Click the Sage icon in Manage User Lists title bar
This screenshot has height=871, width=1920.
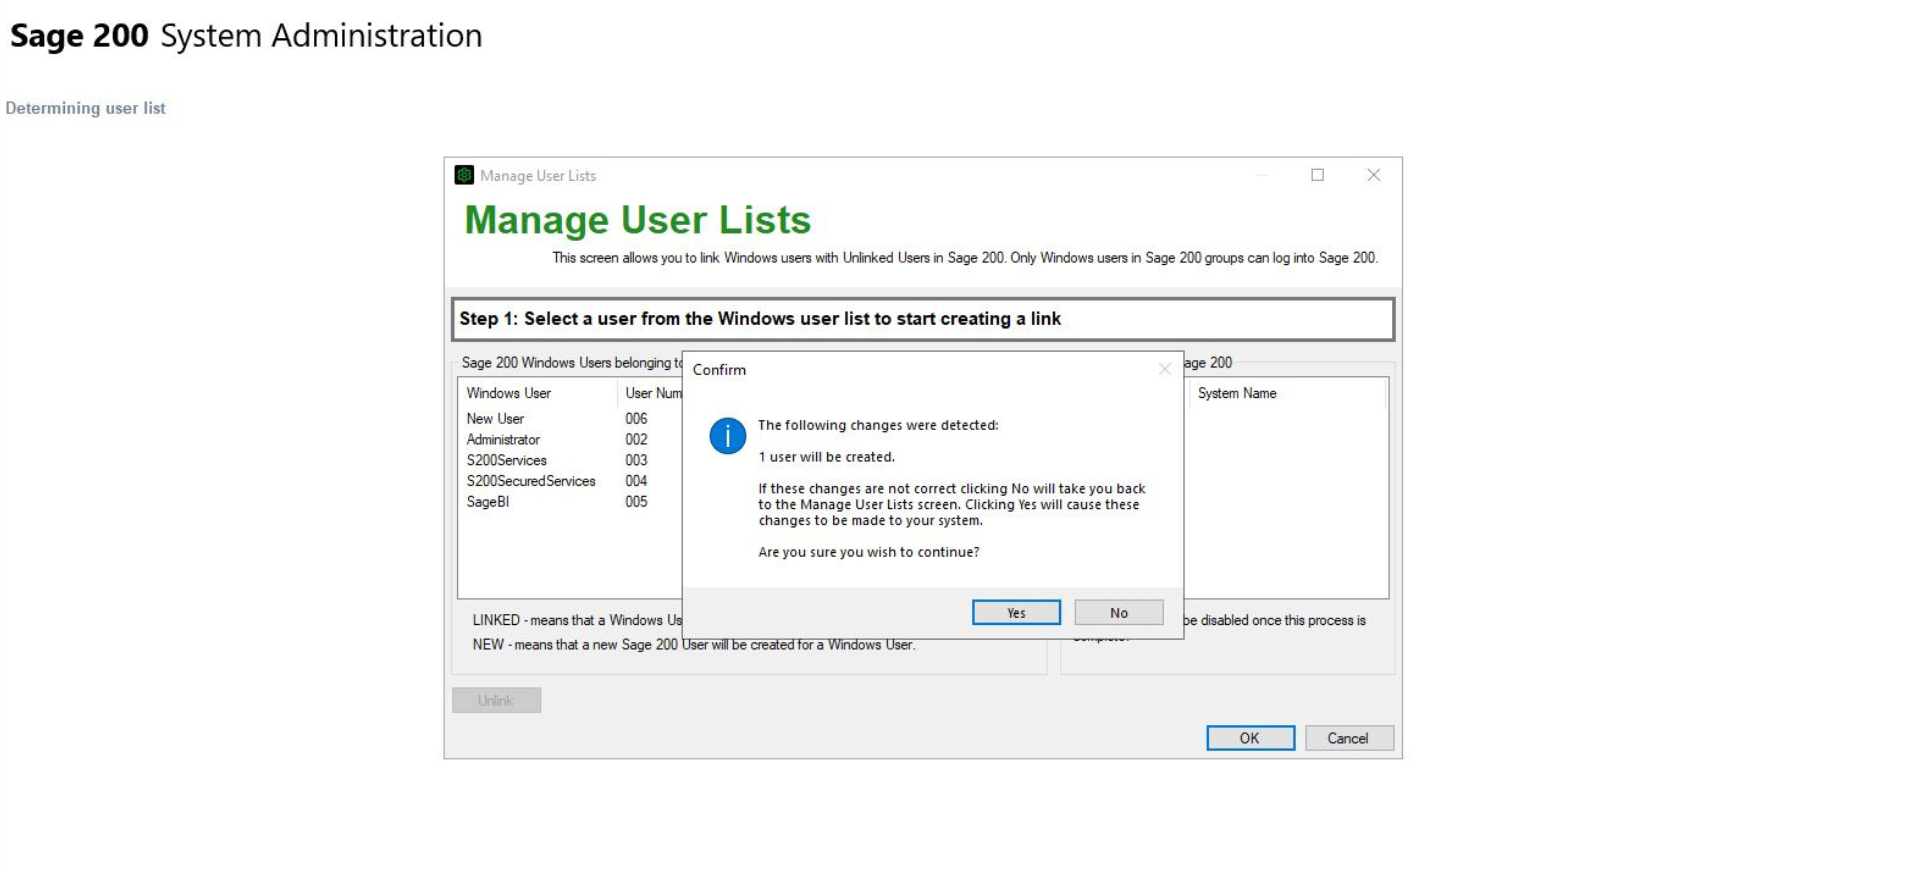point(464,175)
